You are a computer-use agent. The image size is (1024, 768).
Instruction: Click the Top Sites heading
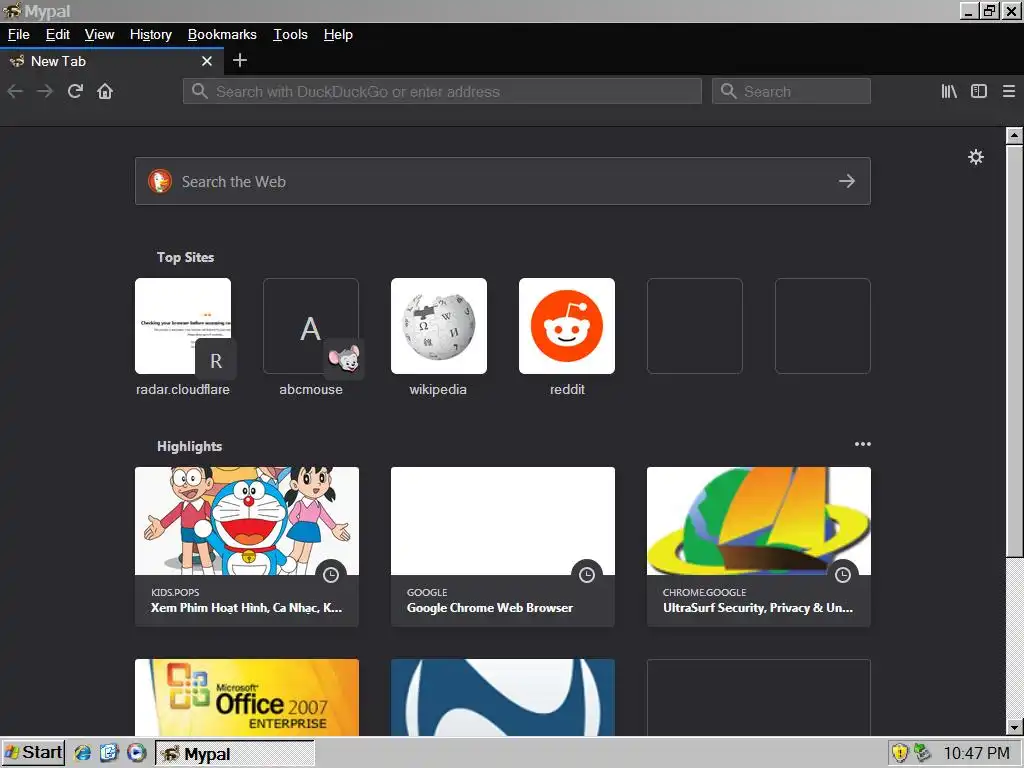(x=185, y=257)
